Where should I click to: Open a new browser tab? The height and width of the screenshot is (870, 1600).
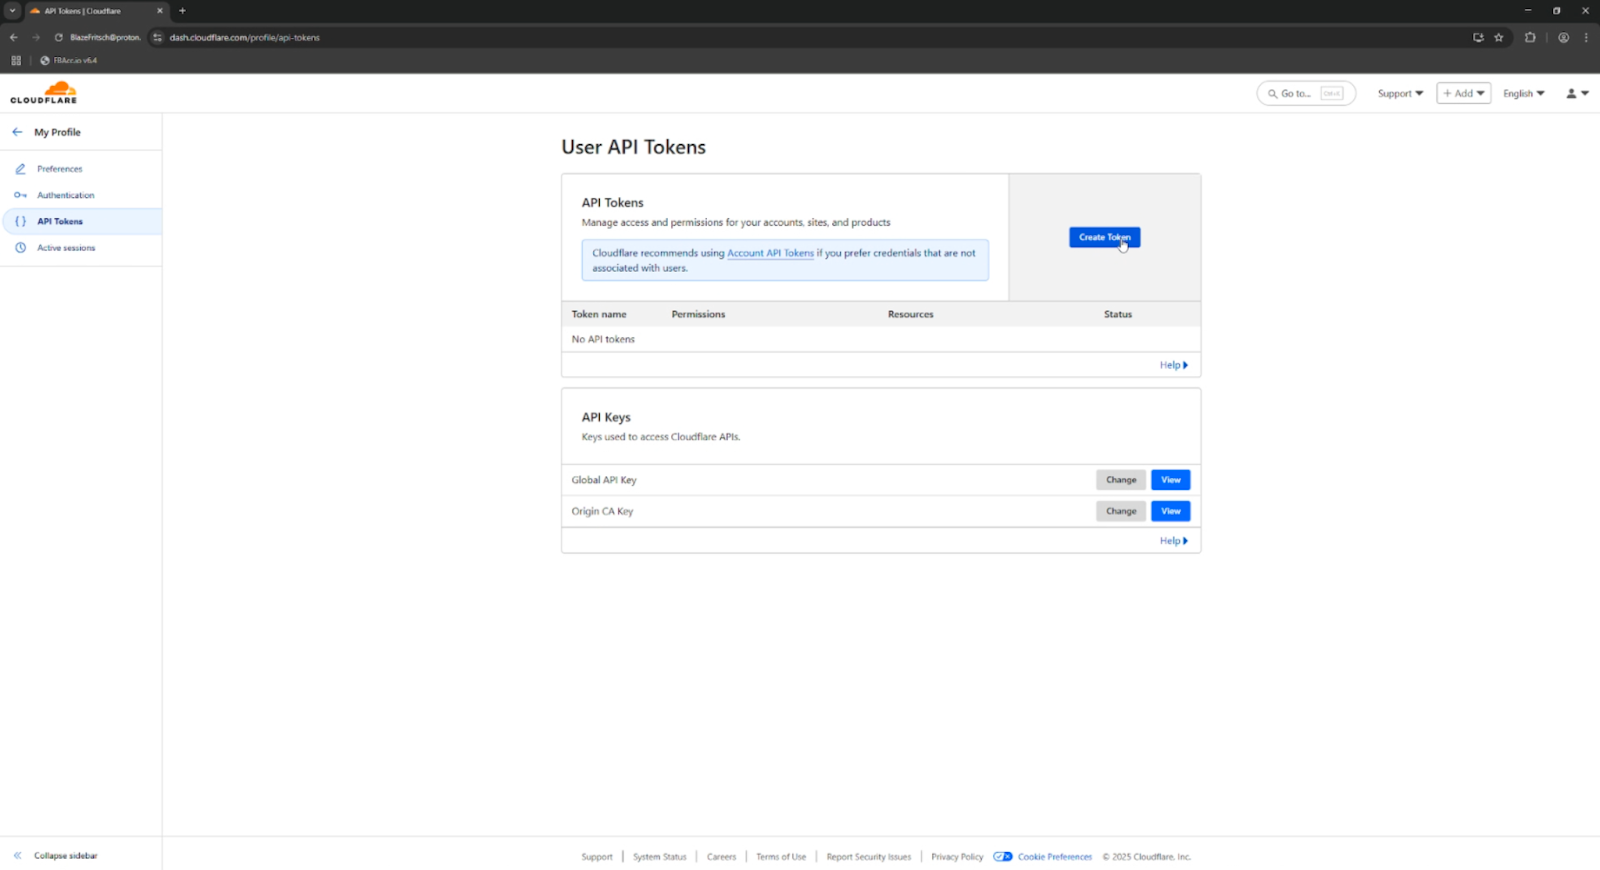(x=182, y=11)
